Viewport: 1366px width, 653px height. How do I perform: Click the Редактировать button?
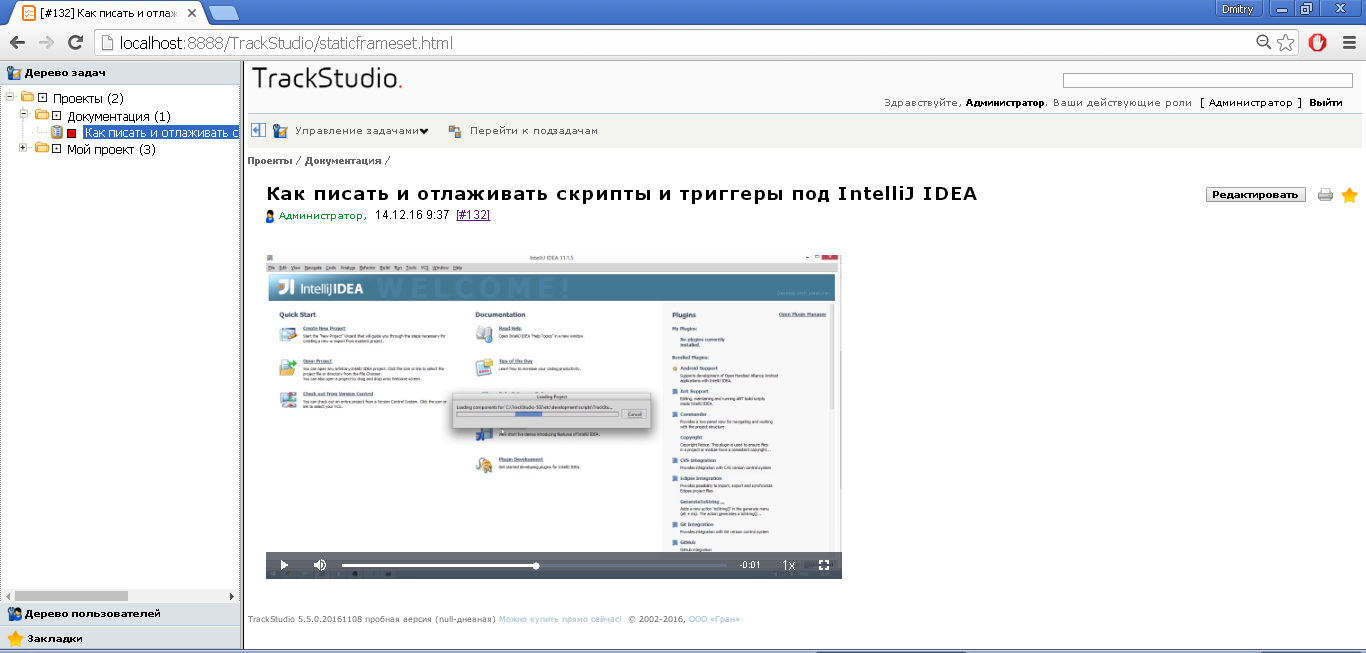tap(1256, 195)
